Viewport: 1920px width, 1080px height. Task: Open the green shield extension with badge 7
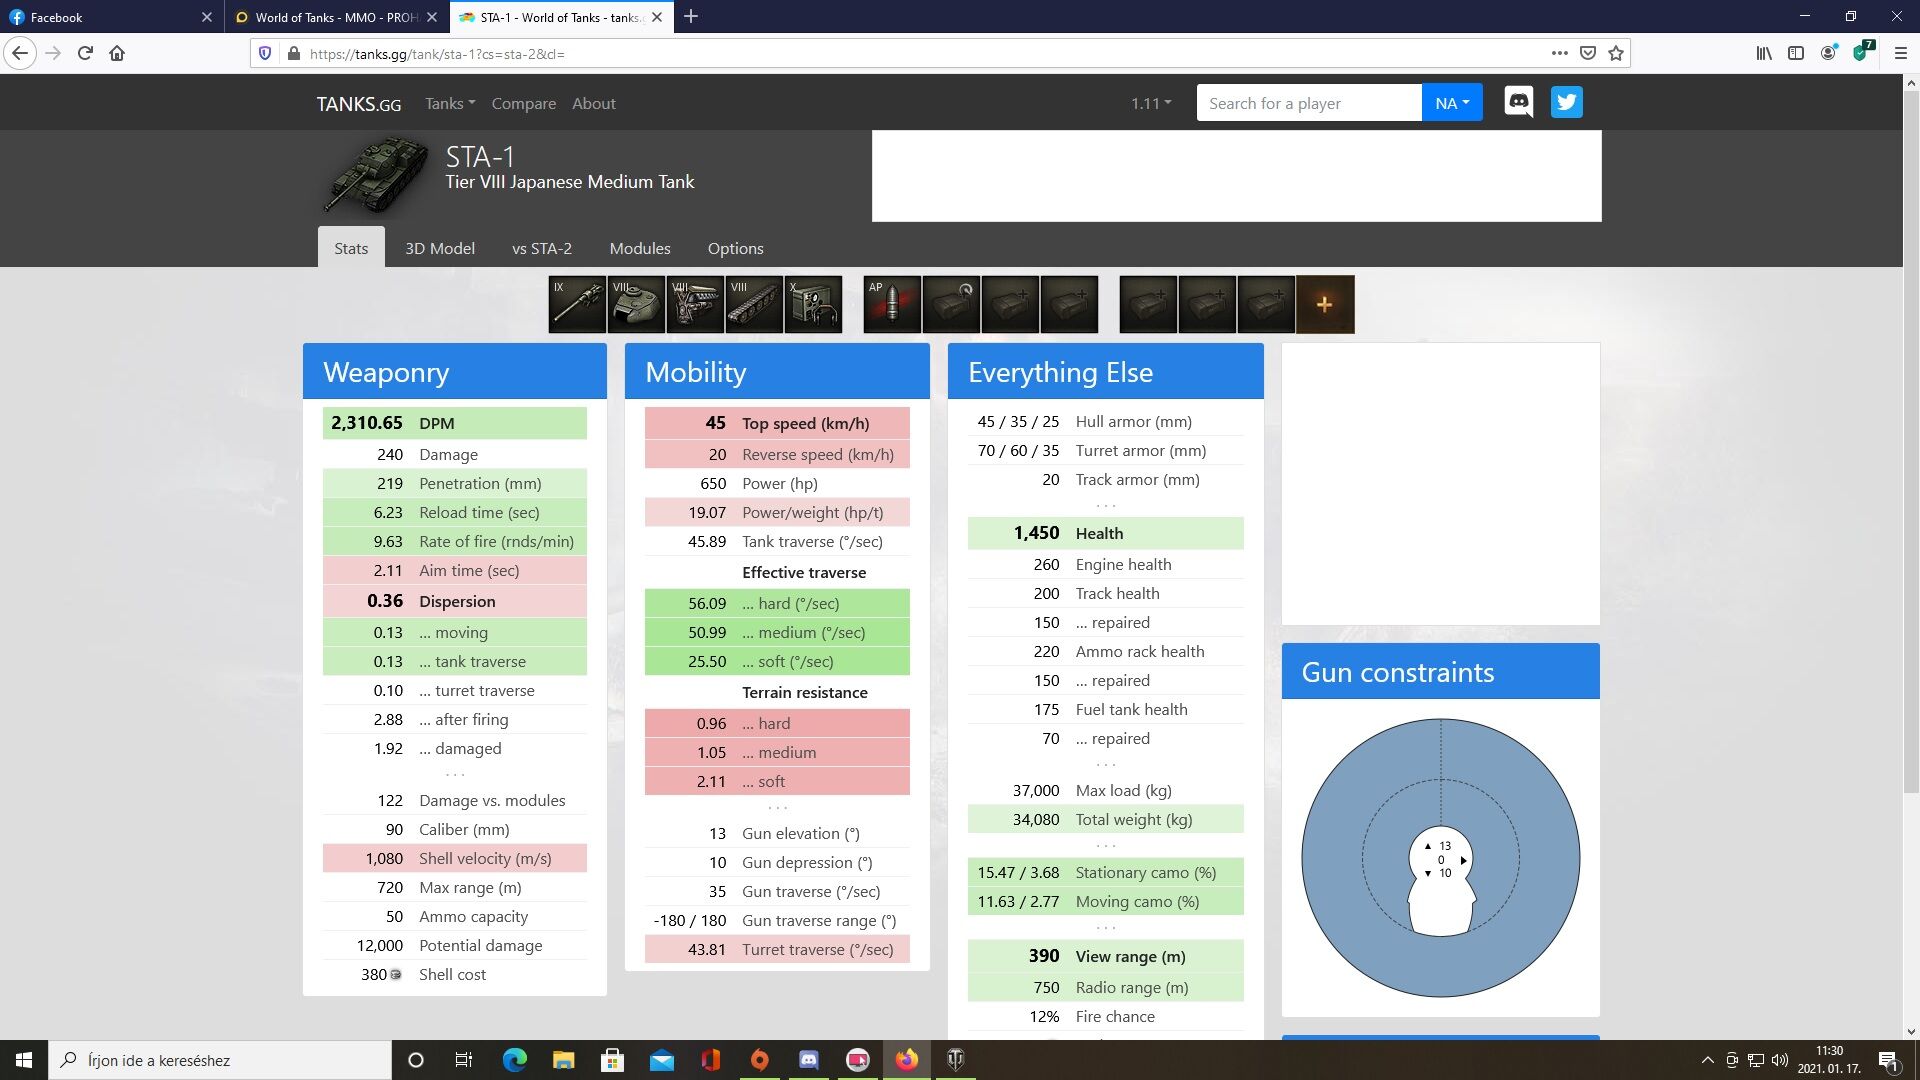1862,52
